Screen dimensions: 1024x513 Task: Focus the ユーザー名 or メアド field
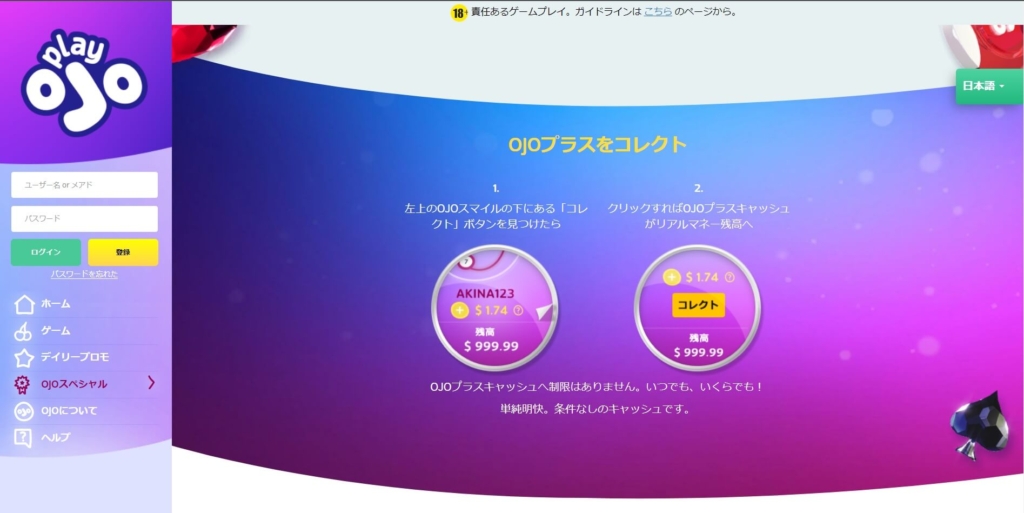pos(84,185)
